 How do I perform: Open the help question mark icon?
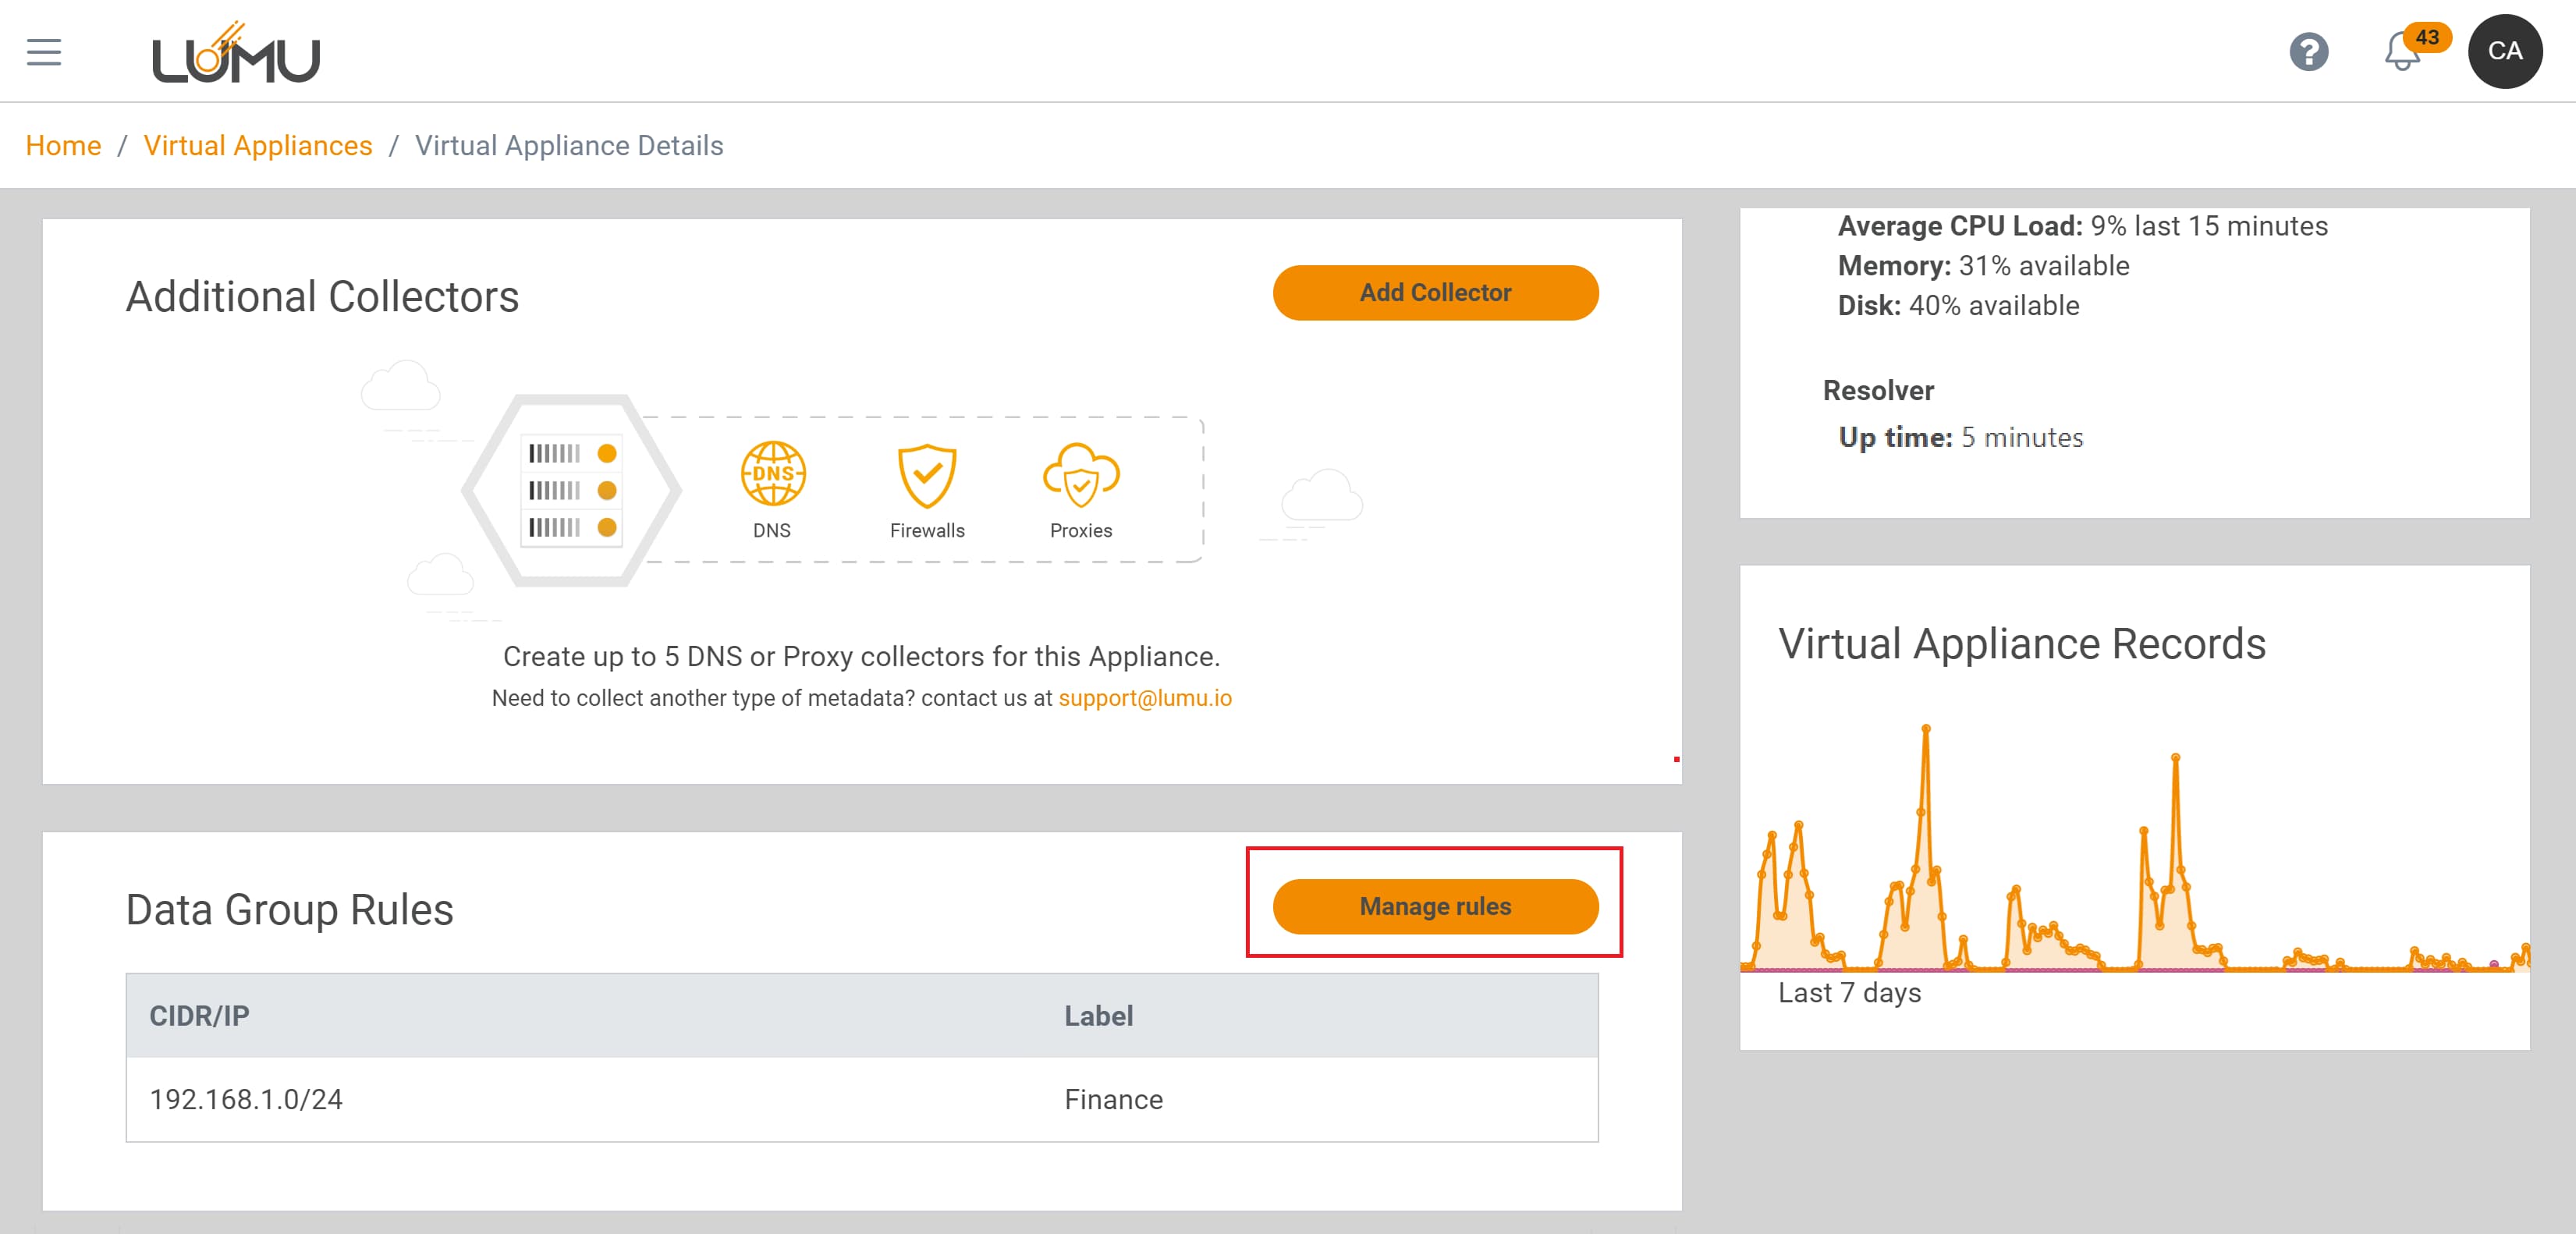(x=2310, y=51)
